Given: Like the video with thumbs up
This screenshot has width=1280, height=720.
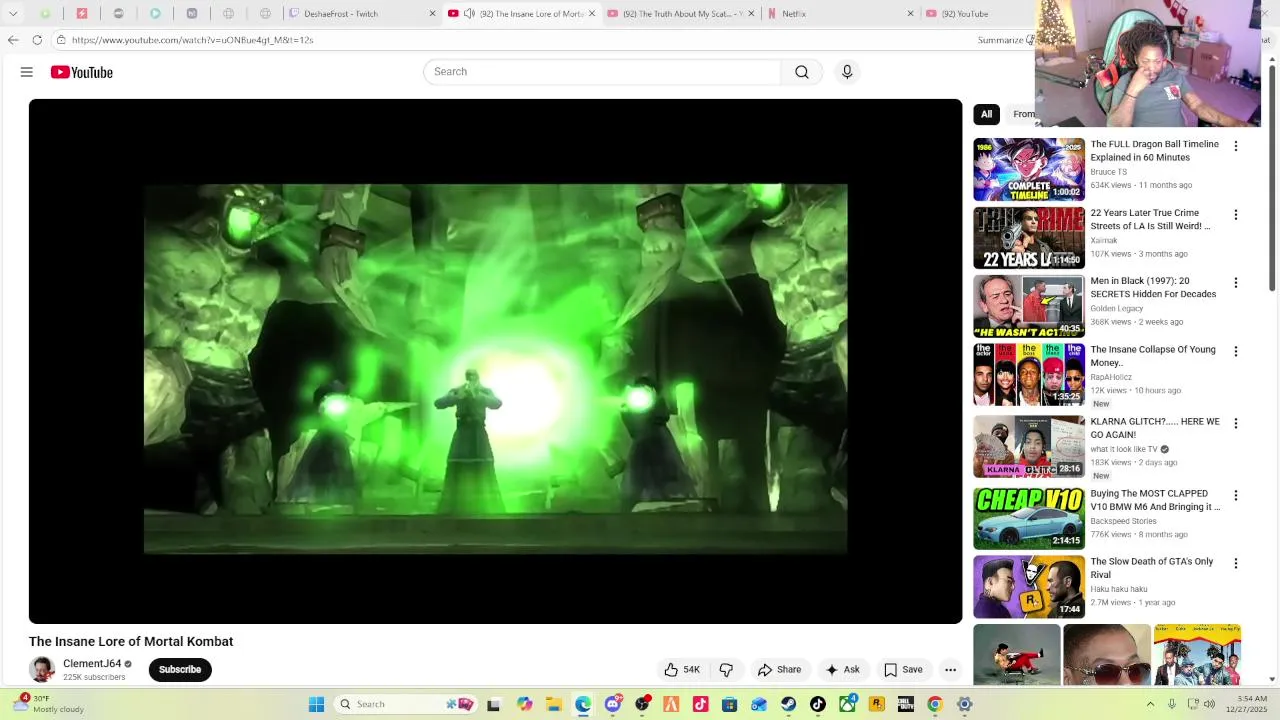Looking at the screenshot, I should (682, 670).
